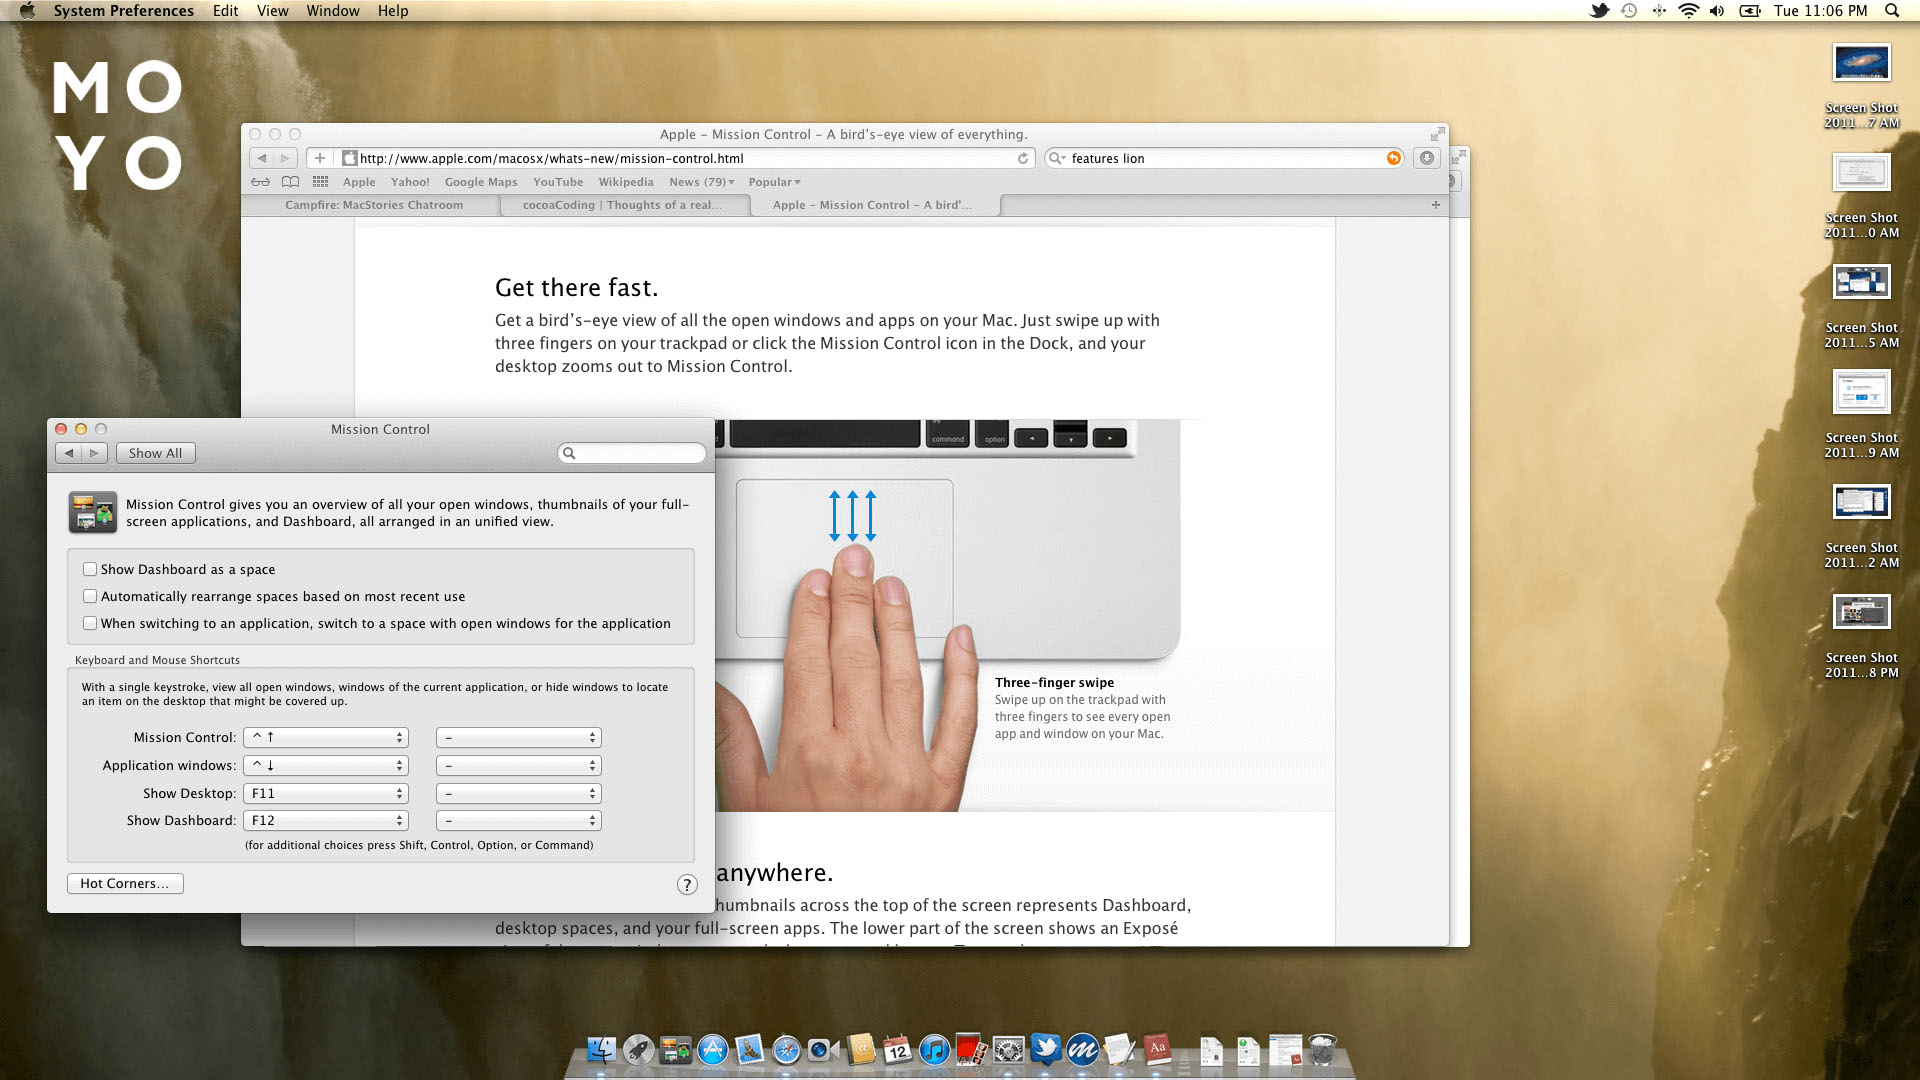Screen dimensions: 1920x1080
Task: Open Mission Control keyboard shortcut dropdown
Action: (325, 737)
